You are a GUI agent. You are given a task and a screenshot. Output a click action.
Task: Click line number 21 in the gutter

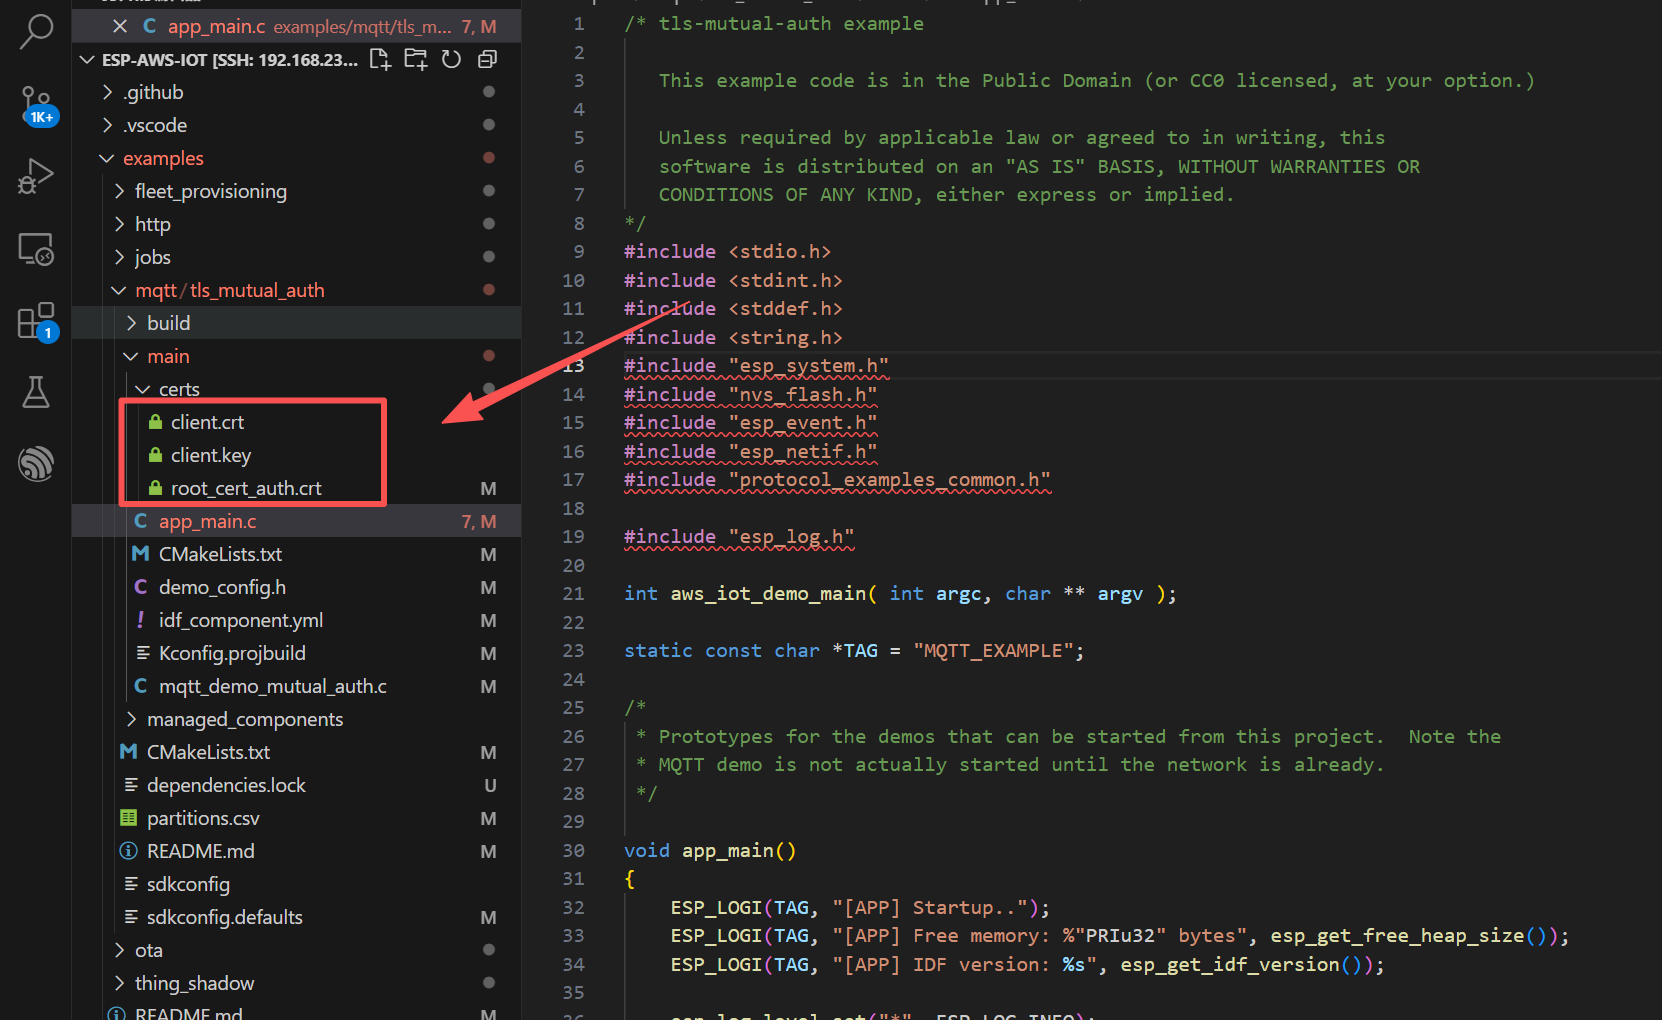(x=573, y=594)
